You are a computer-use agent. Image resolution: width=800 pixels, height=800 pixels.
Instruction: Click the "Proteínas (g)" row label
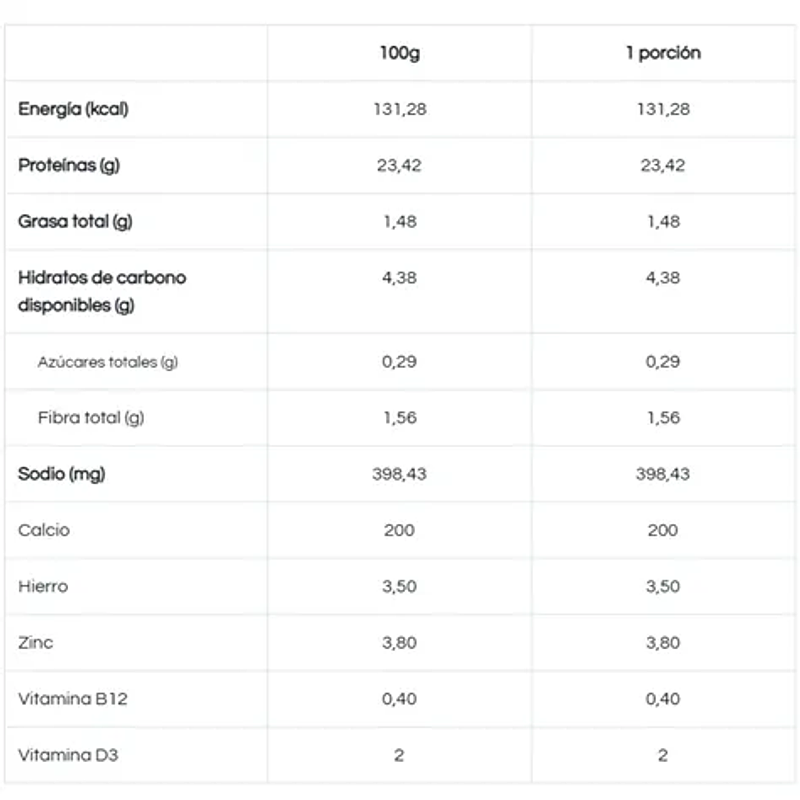(x=69, y=165)
